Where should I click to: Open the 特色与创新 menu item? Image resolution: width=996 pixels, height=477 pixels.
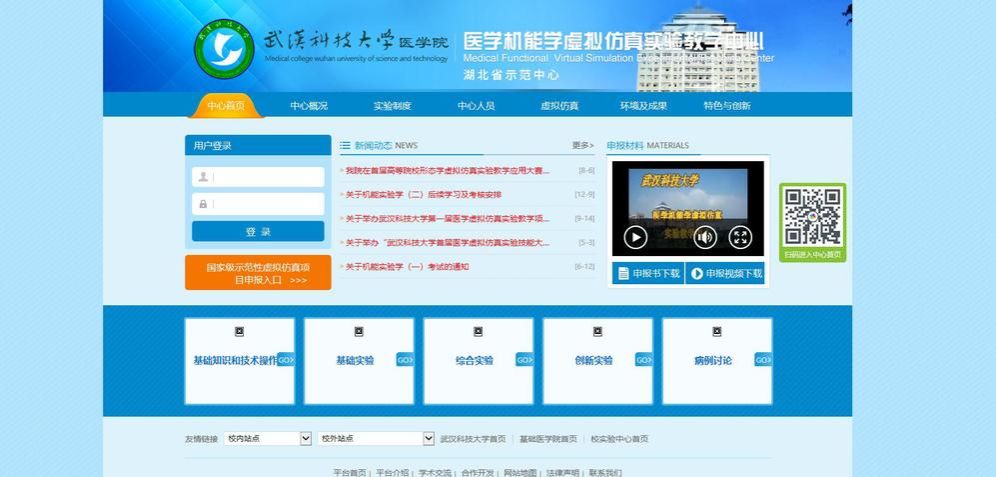[727, 106]
